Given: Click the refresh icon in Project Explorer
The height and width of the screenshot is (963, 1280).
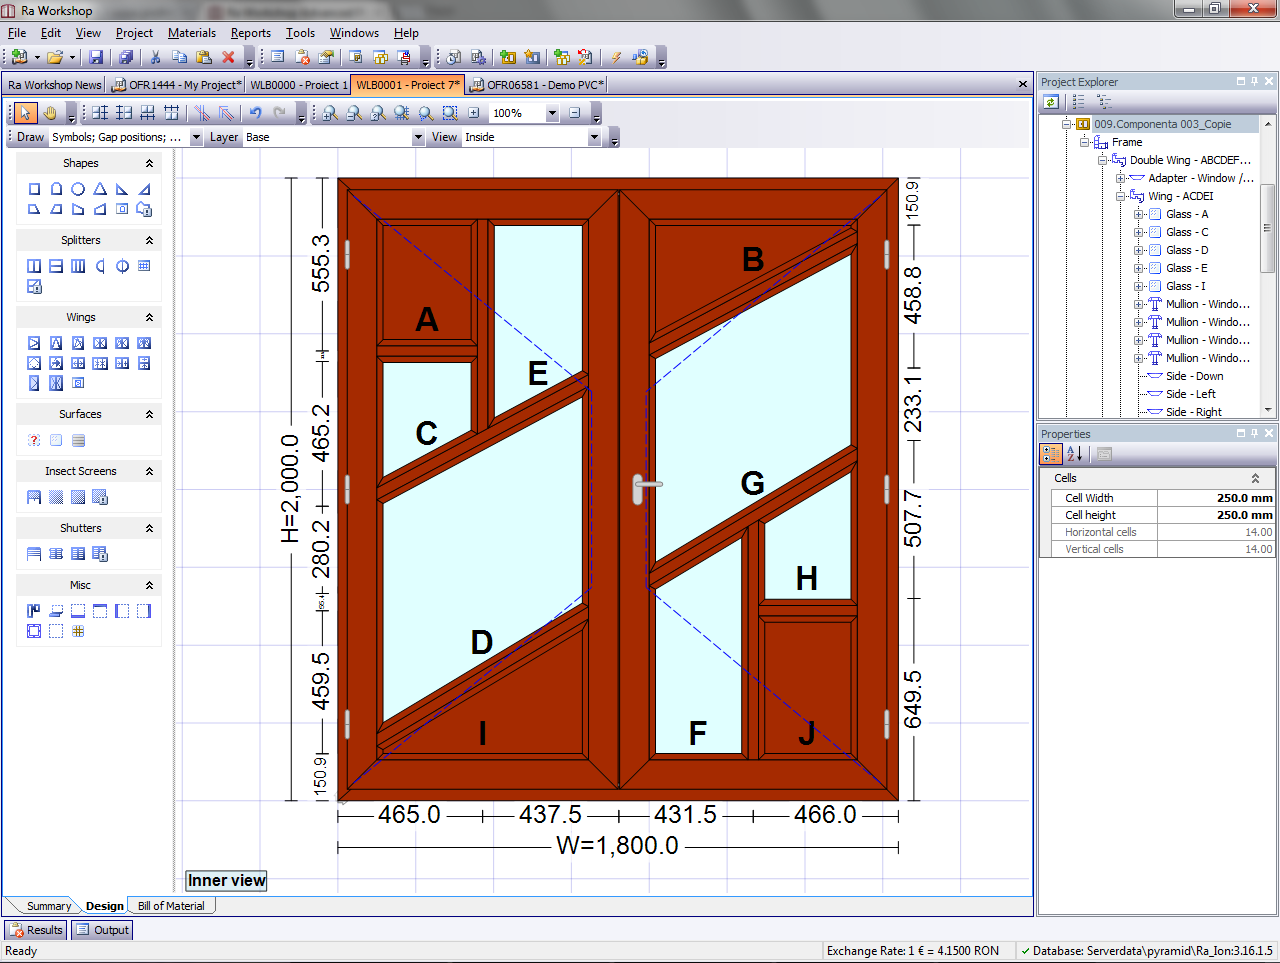Looking at the screenshot, I should pyautogui.click(x=1050, y=102).
